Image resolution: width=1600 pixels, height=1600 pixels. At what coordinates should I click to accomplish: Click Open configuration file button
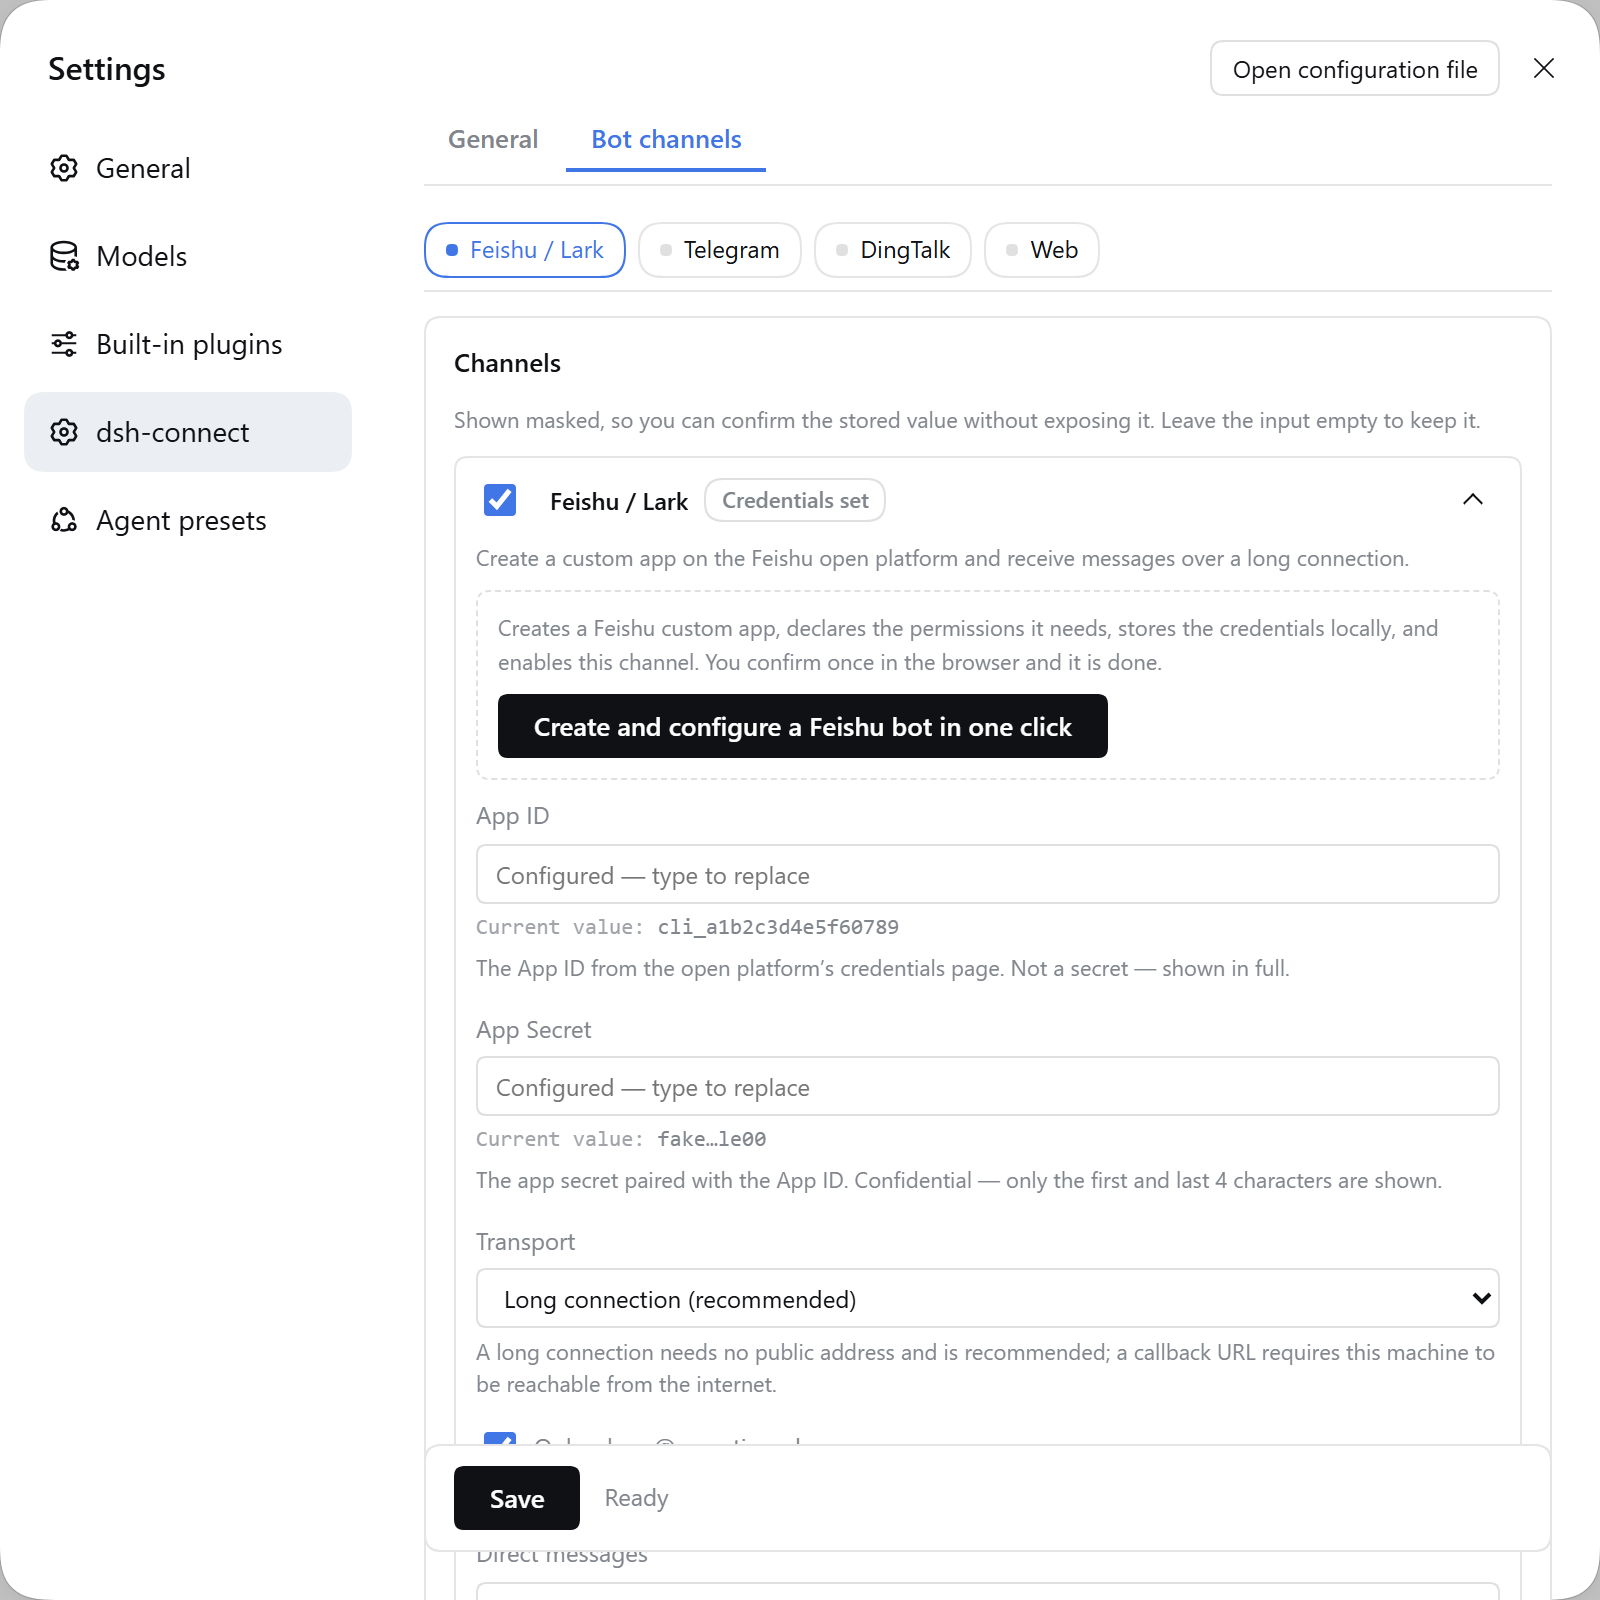coord(1355,68)
